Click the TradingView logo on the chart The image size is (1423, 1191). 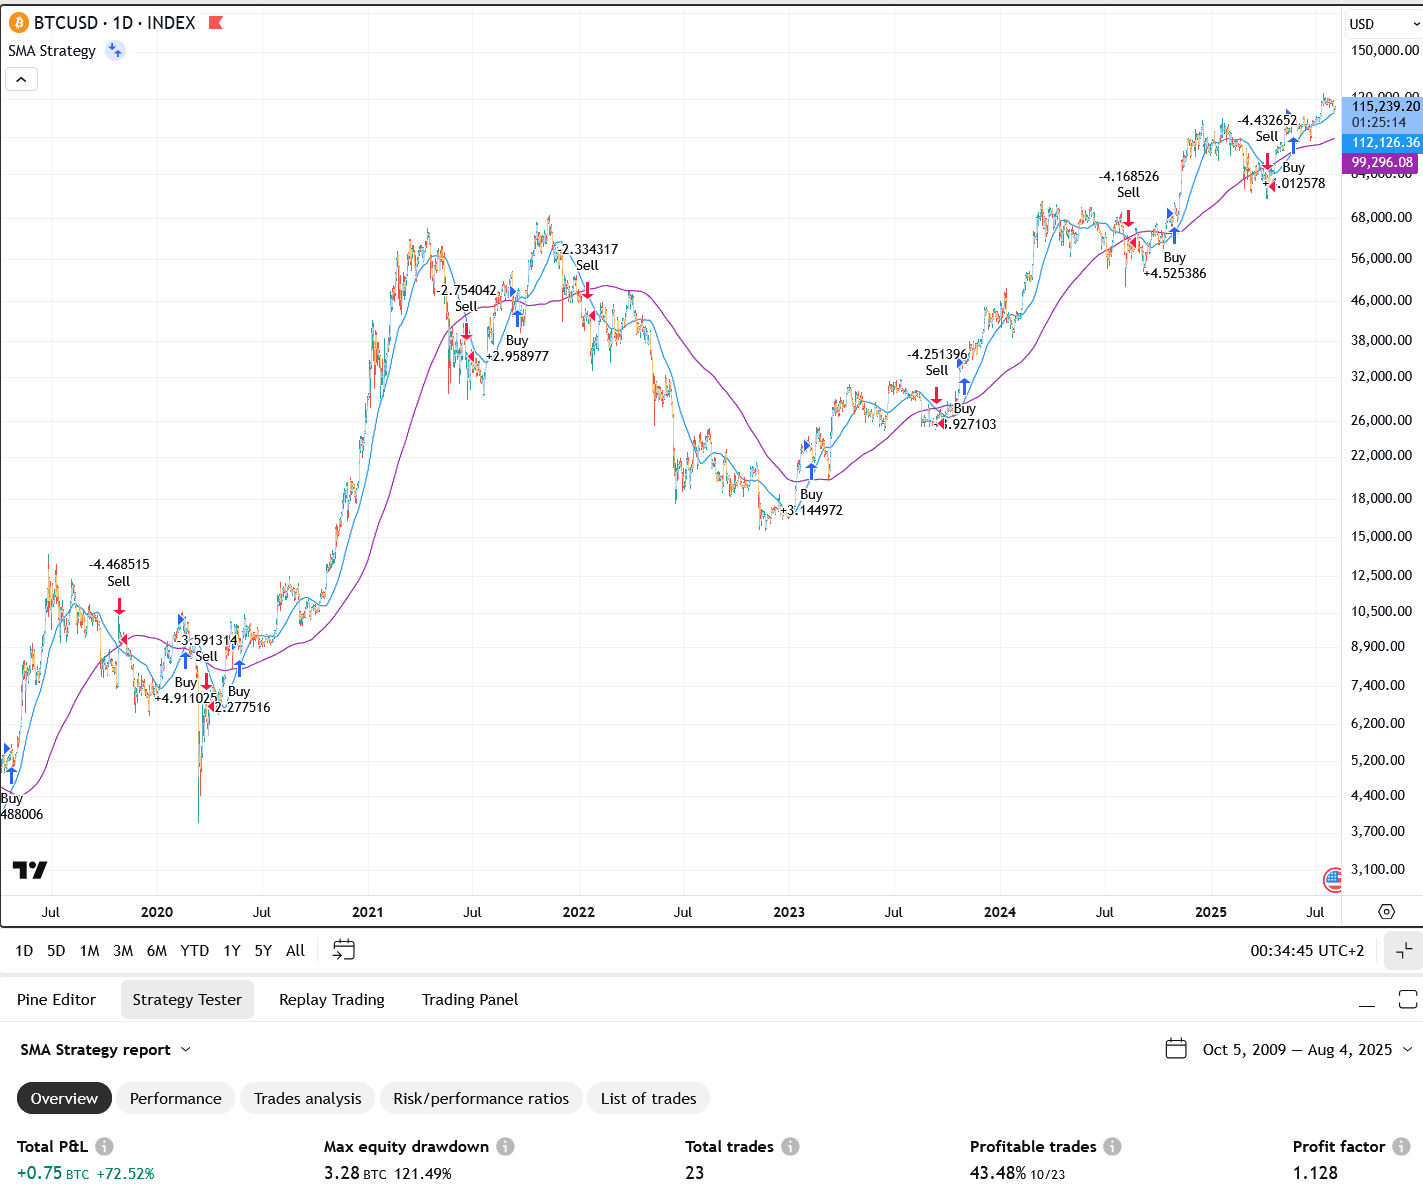tap(30, 870)
